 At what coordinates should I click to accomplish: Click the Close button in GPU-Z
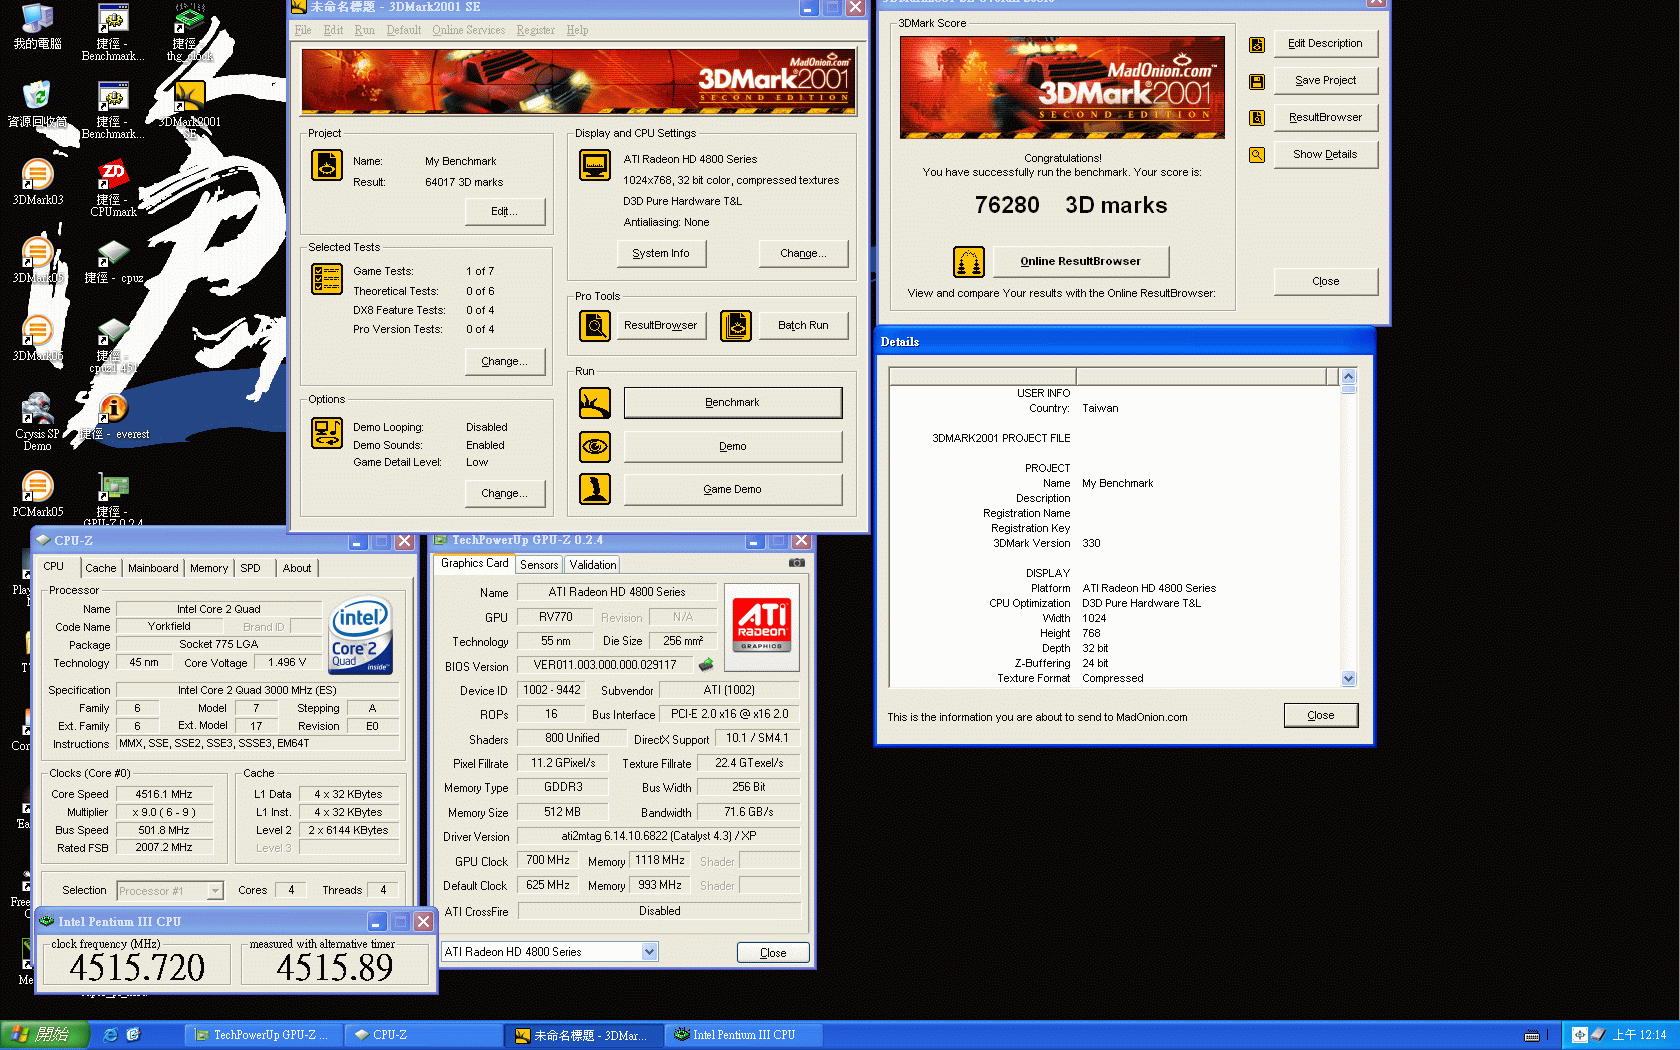point(773,953)
